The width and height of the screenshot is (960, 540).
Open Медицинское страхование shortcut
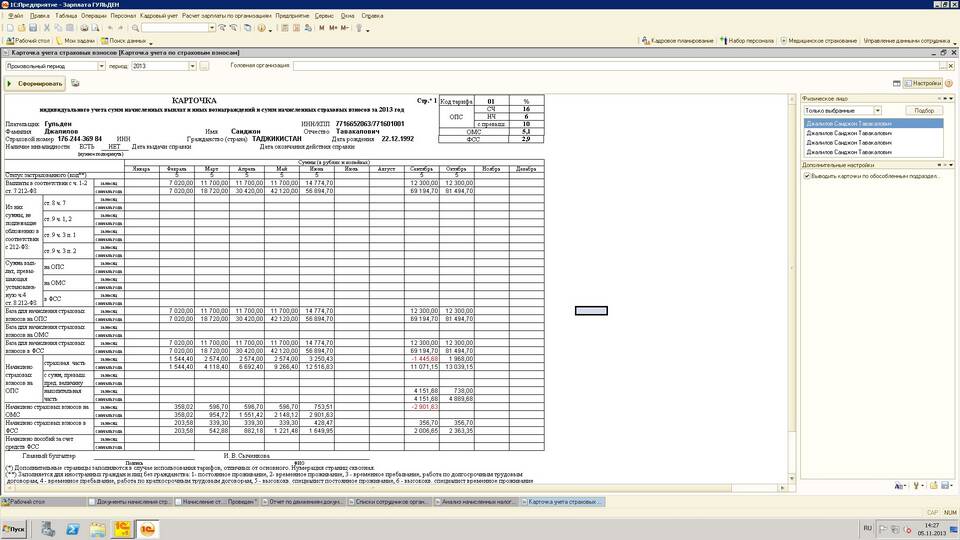[819, 41]
